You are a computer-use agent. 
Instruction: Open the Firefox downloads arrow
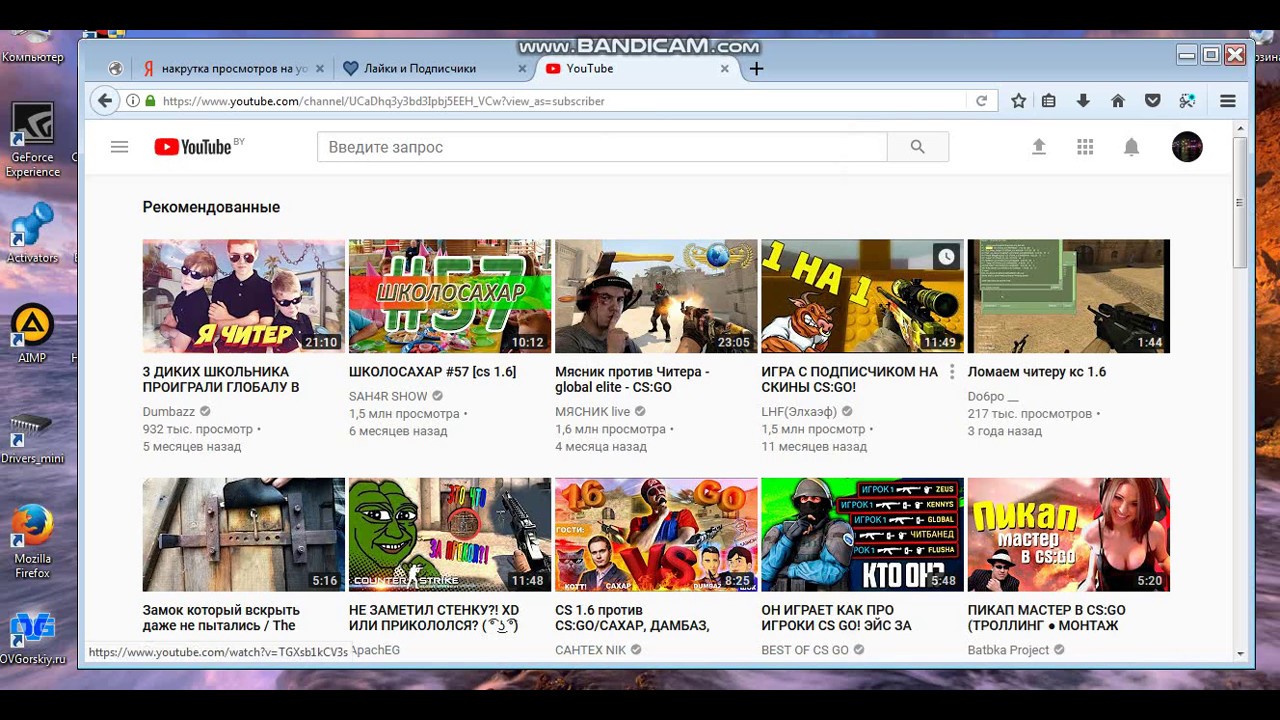pos(1083,100)
